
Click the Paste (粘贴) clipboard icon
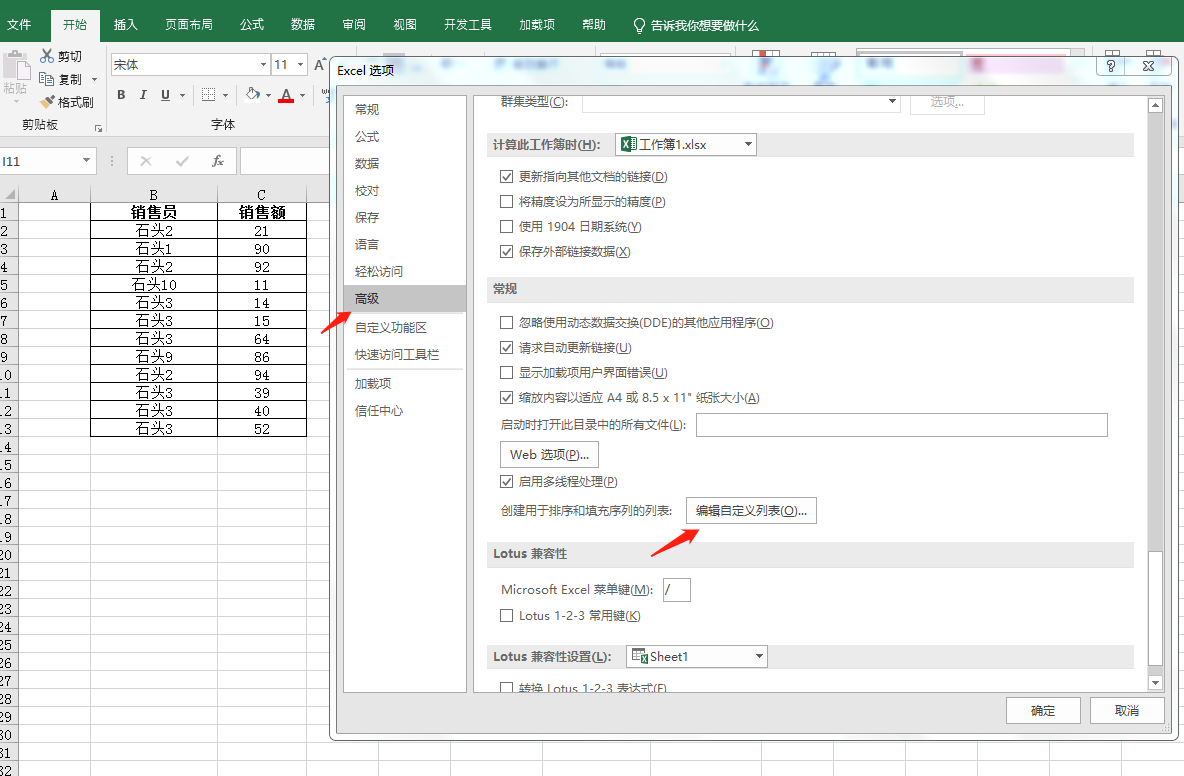tap(15, 66)
